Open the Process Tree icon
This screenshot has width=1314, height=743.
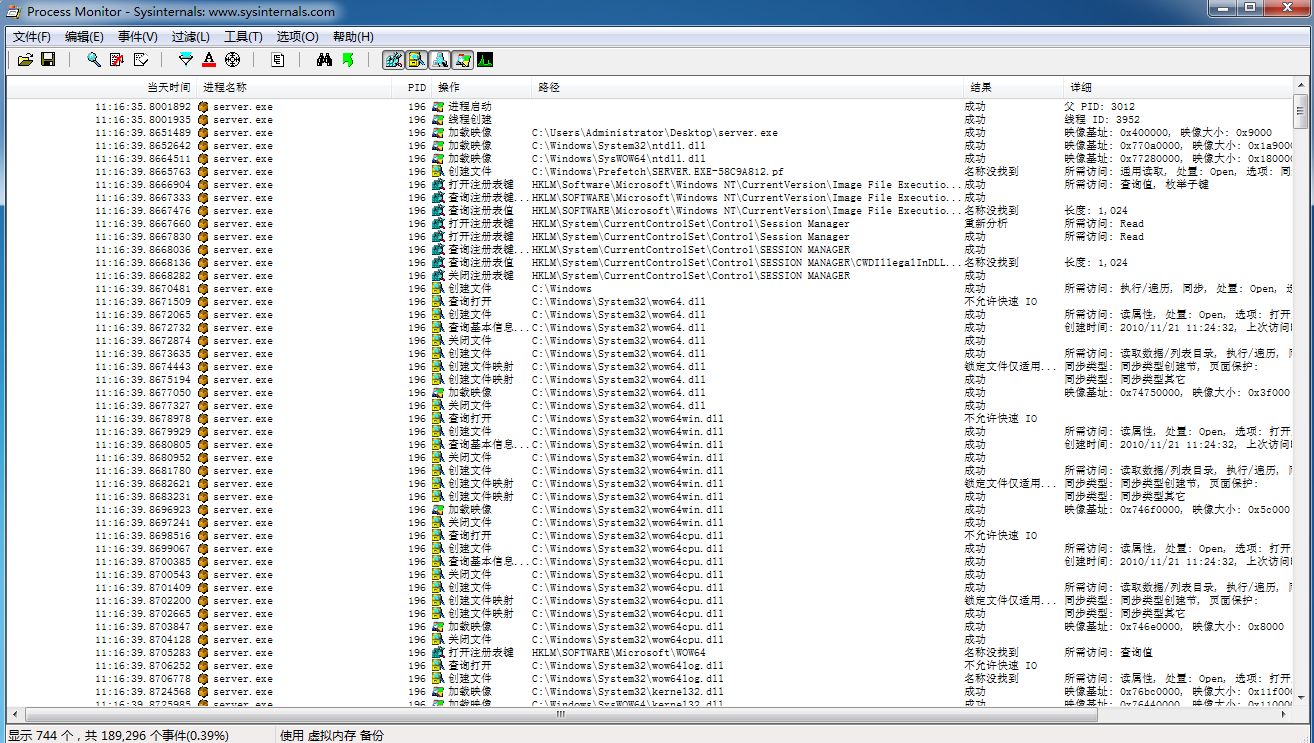coord(278,60)
